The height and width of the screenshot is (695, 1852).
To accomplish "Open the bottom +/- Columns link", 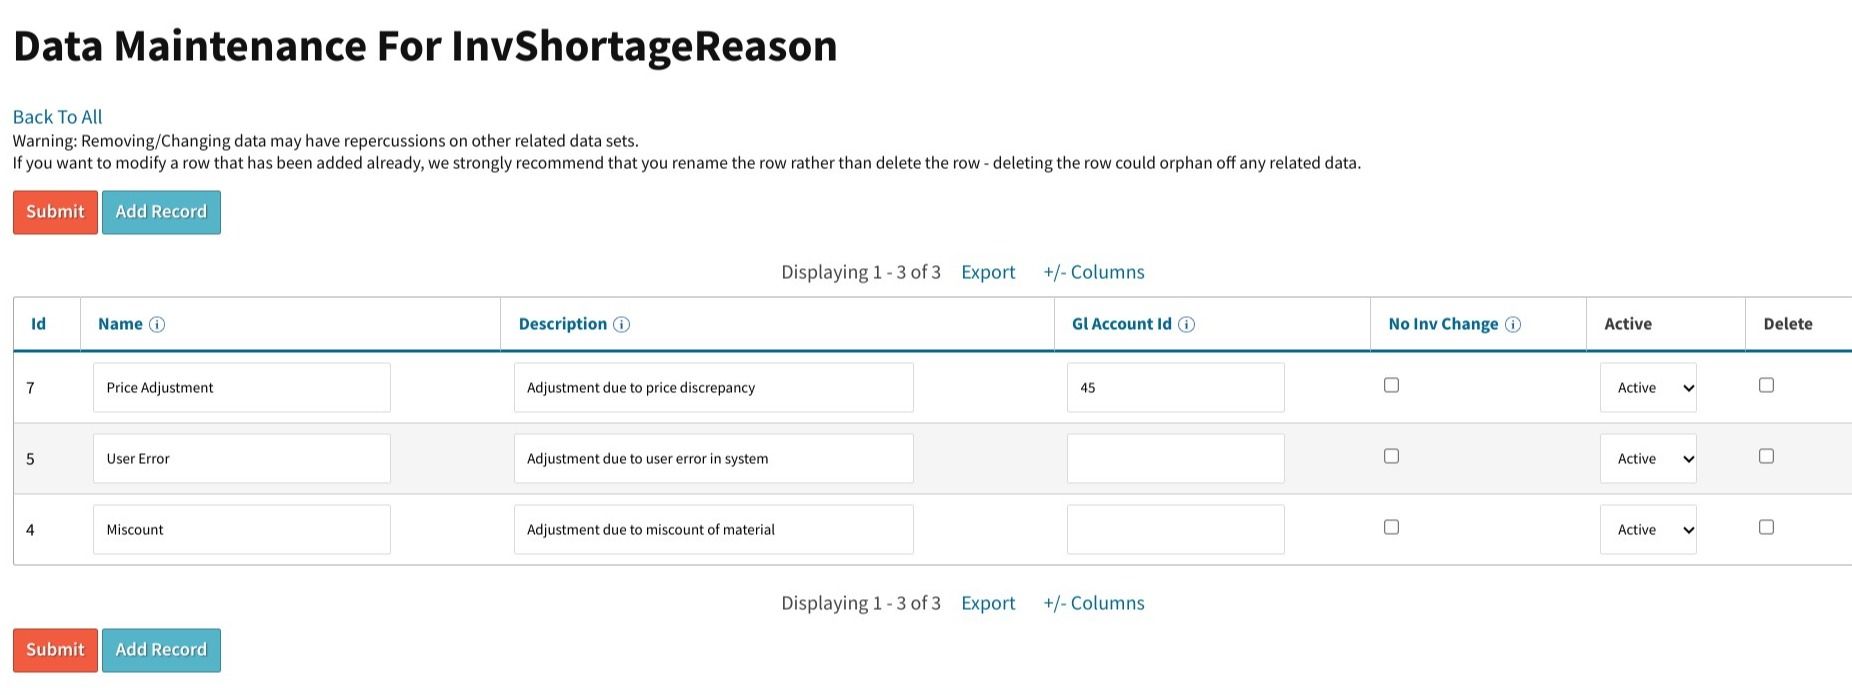I will point(1094,603).
